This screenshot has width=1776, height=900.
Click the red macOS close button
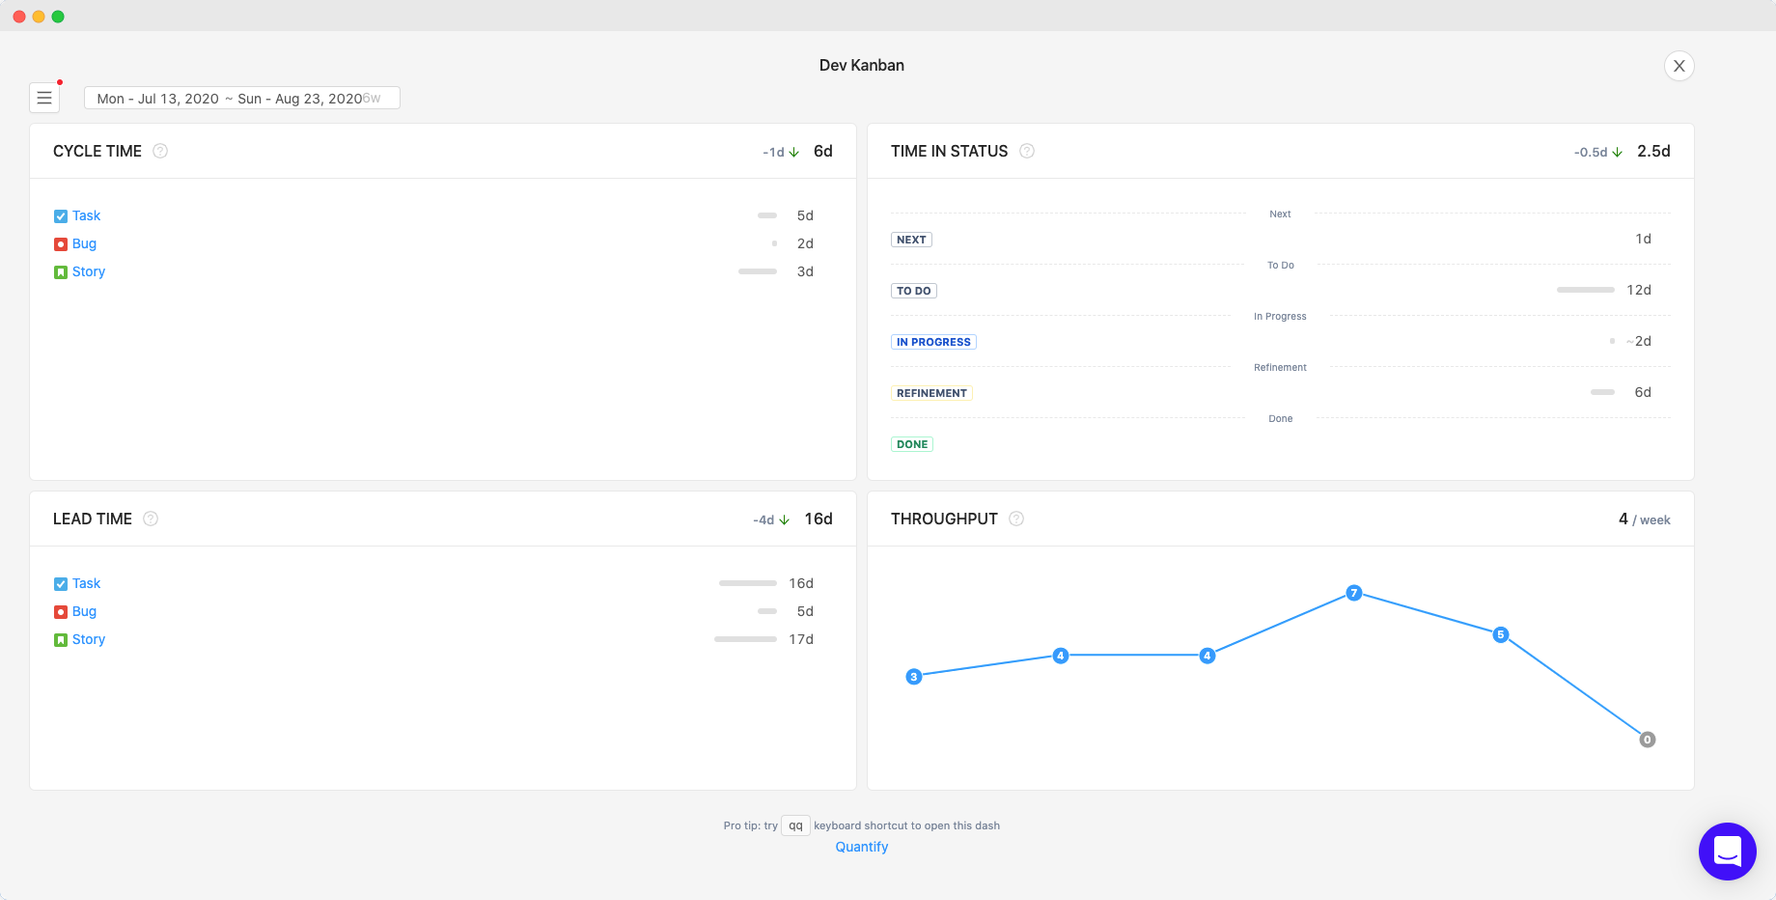click(19, 16)
